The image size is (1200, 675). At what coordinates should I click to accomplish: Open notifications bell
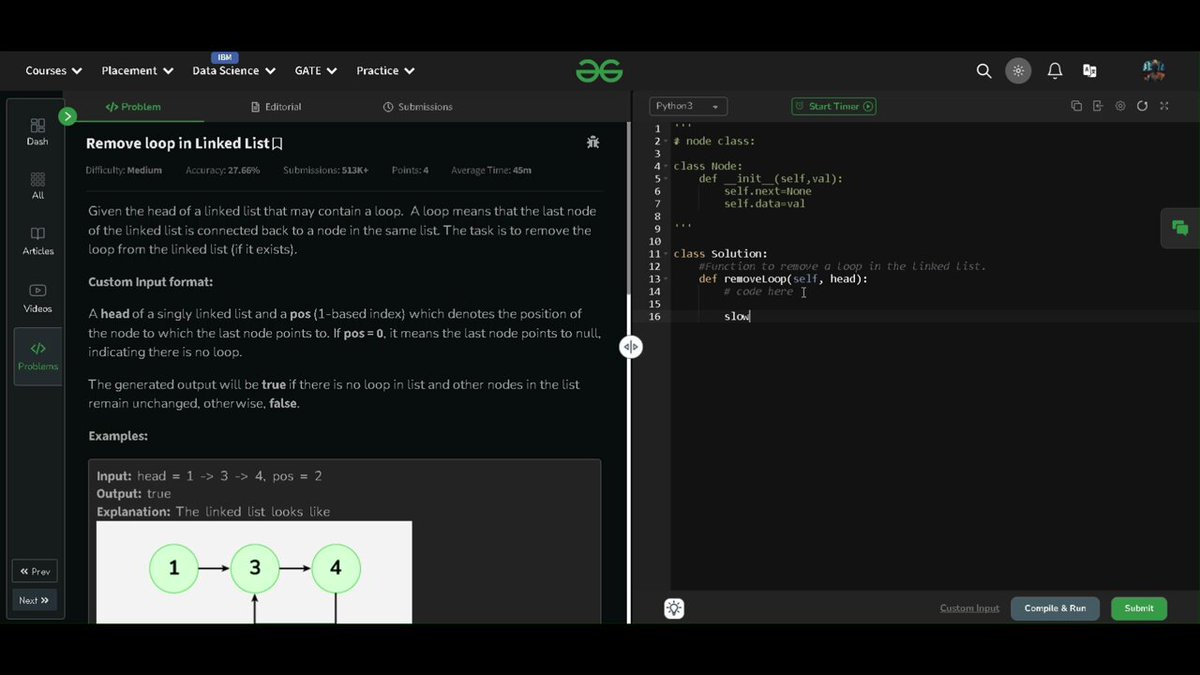[x=1054, y=71]
